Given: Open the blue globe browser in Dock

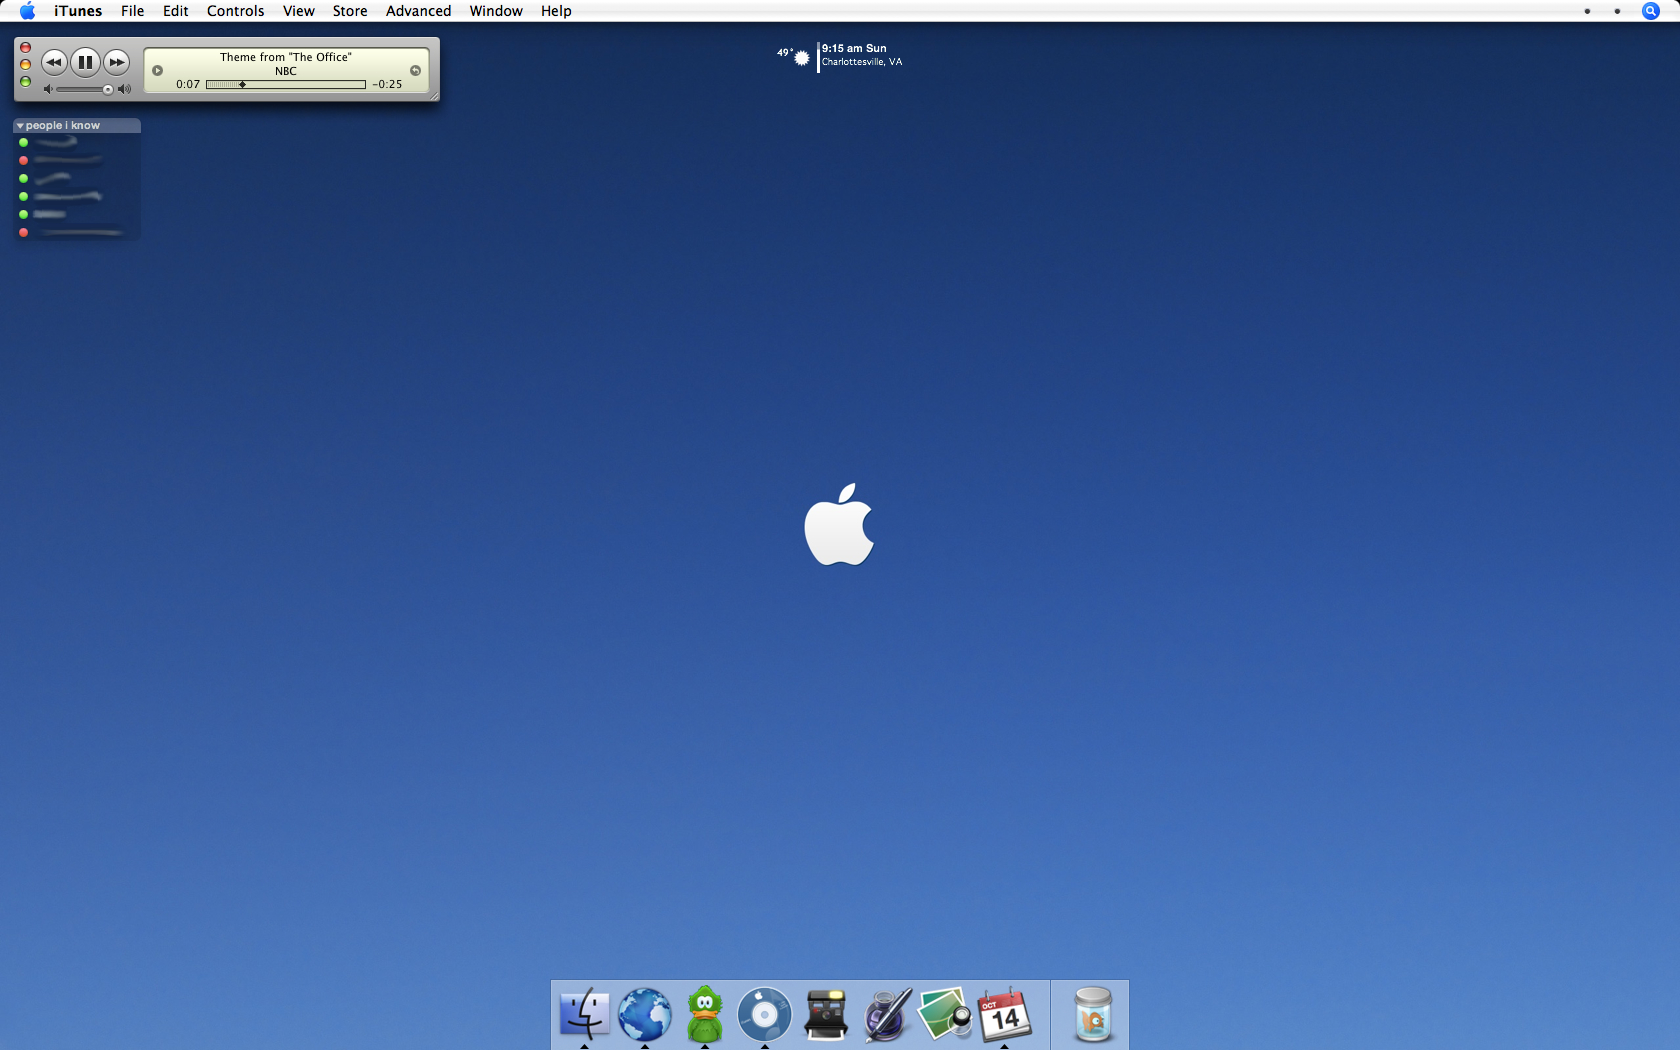Looking at the screenshot, I should coord(645,1014).
